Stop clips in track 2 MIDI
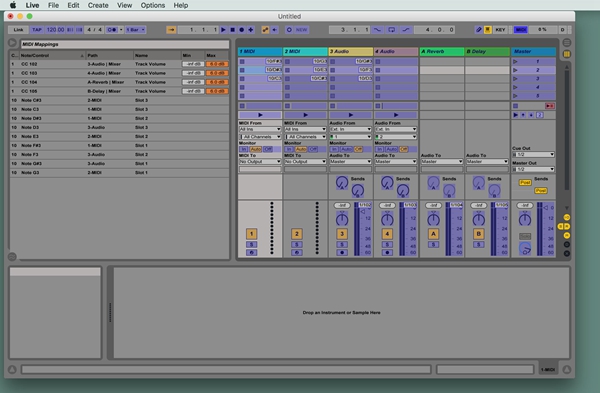This screenshot has width=600, height=393. (287, 106)
